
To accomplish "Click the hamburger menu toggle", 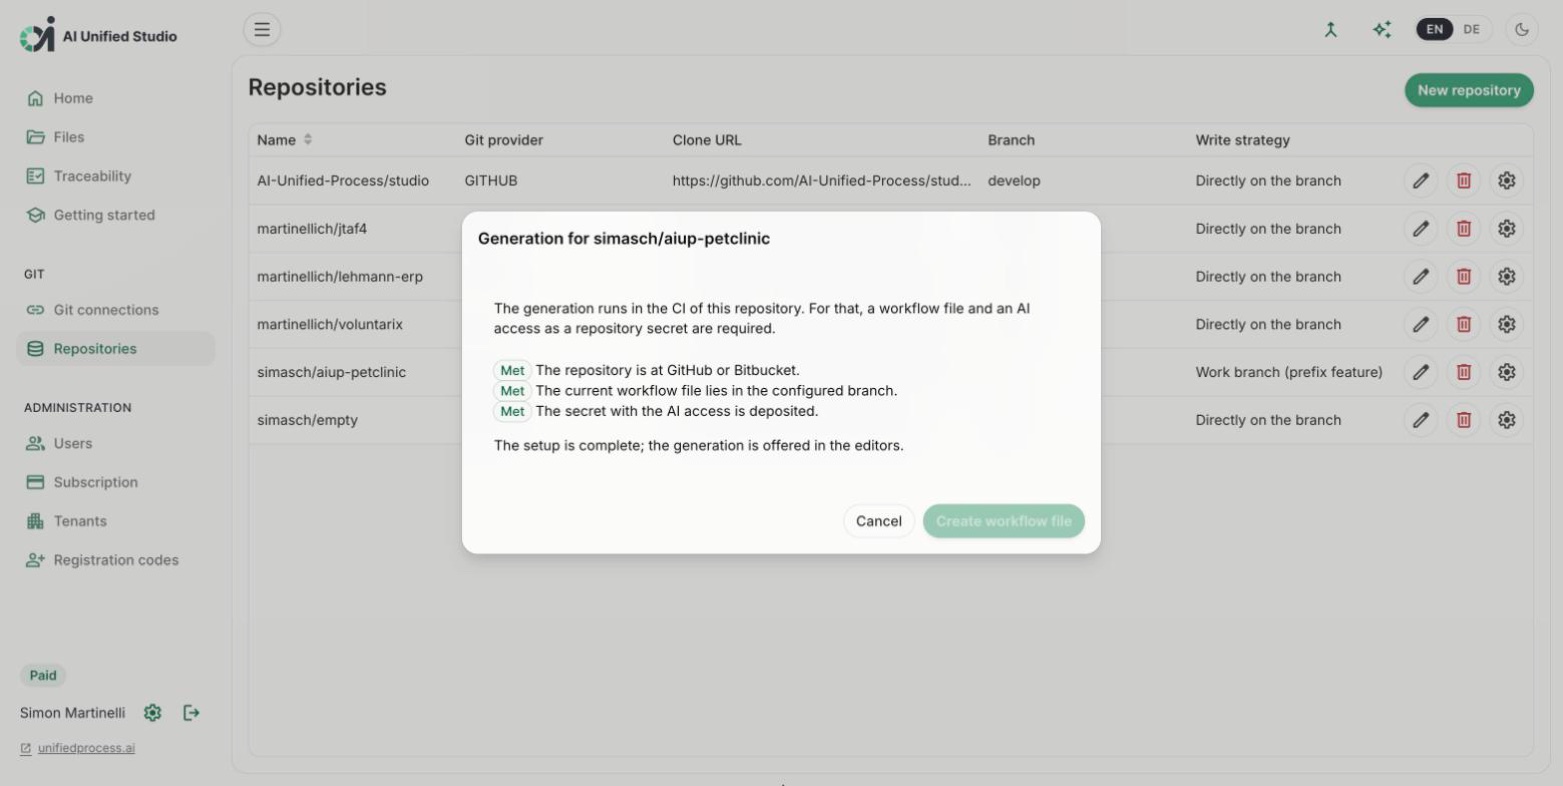I will [x=262, y=30].
